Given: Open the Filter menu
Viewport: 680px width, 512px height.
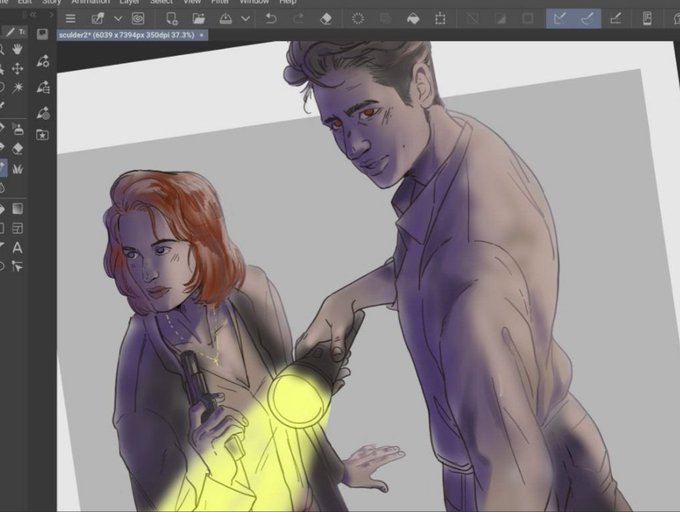Looking at the screenshot, I should click(220, 2).
